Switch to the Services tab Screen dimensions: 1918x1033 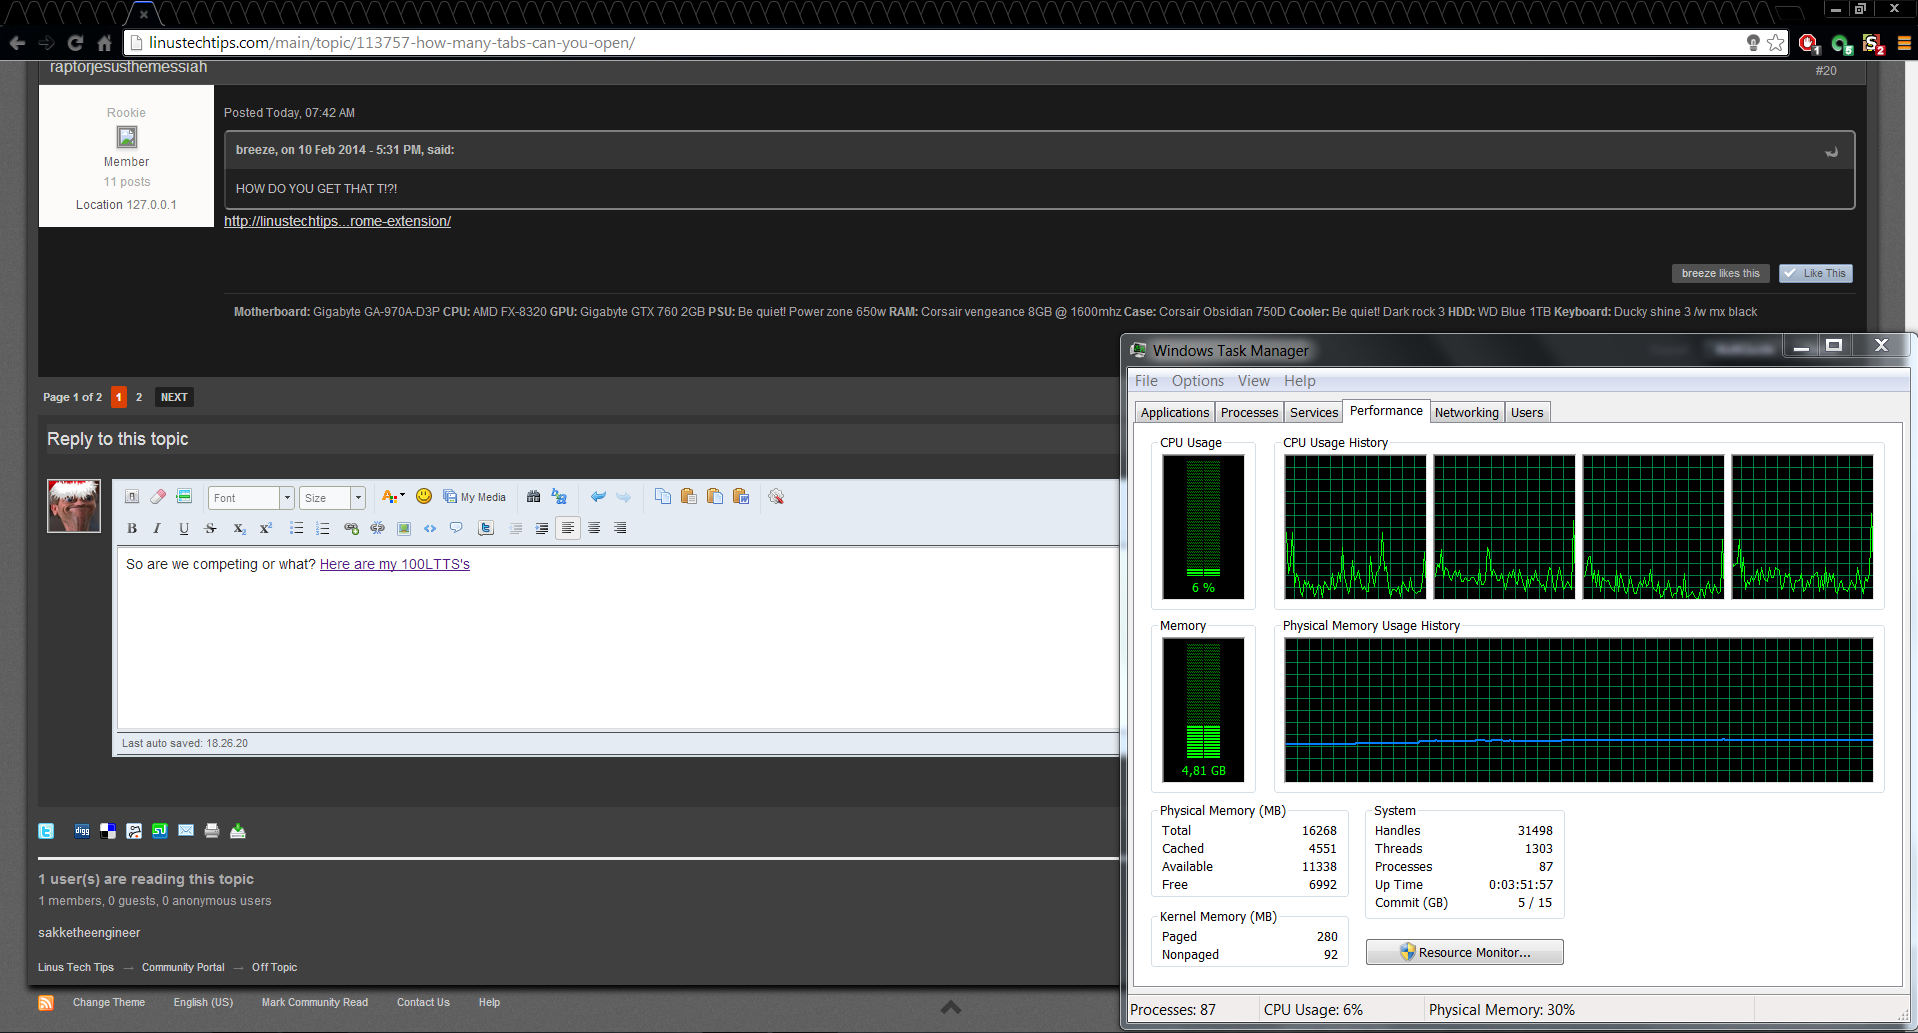pyautogui.click(x=1314, y=413)
